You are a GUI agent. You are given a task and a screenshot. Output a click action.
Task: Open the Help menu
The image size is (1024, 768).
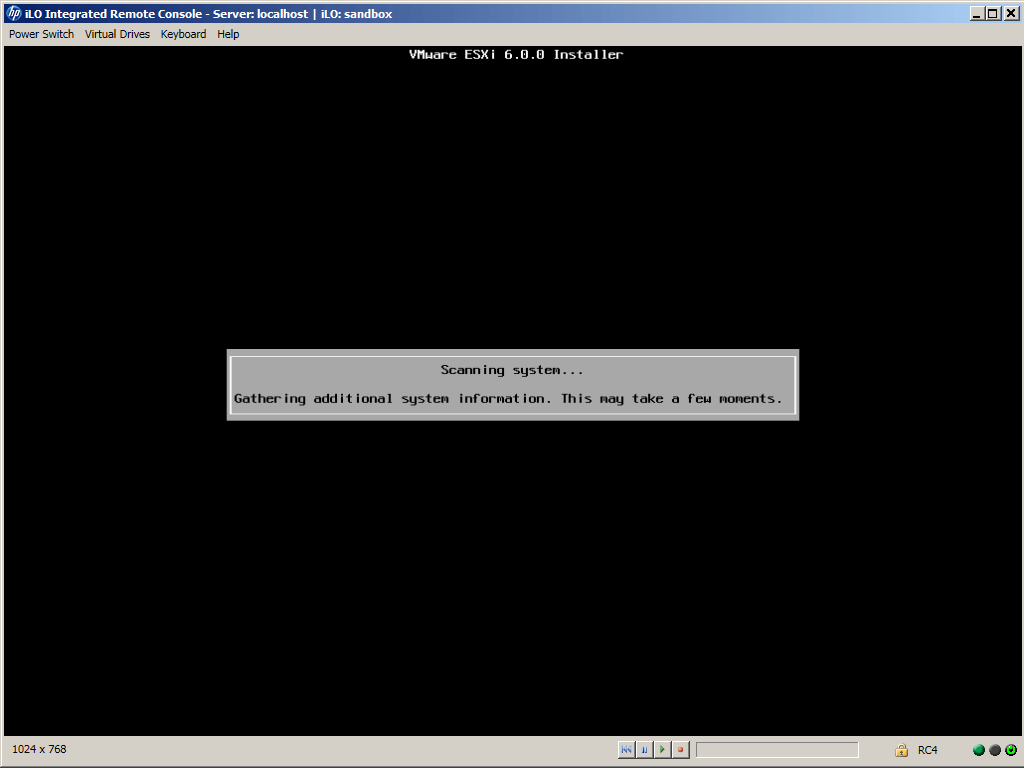(228, 34)
